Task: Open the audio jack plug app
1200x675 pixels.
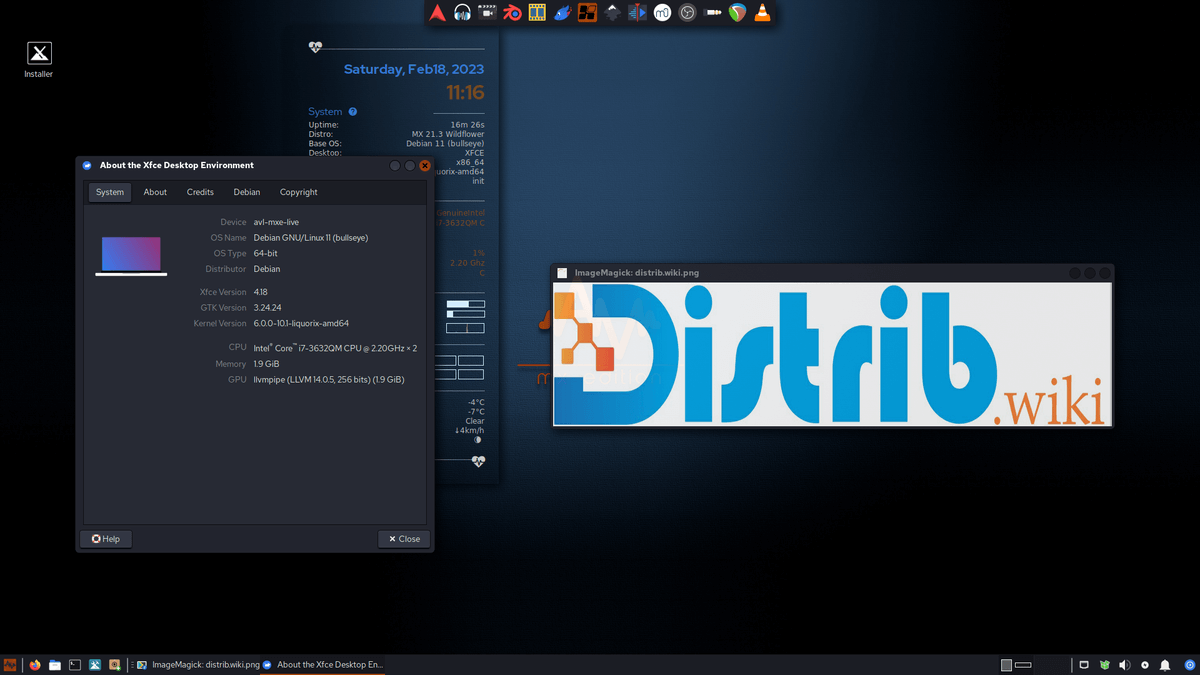Action: 712,13
